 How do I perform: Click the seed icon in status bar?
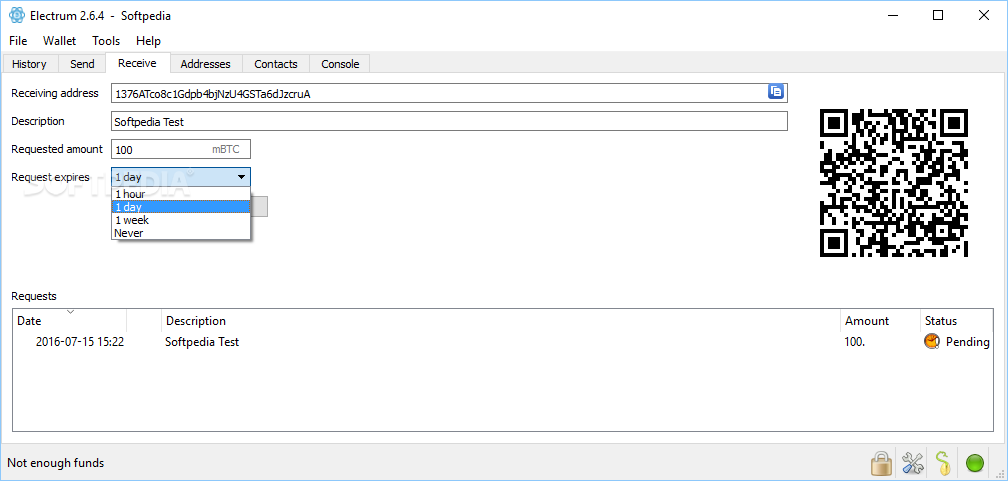click(943, 462)
